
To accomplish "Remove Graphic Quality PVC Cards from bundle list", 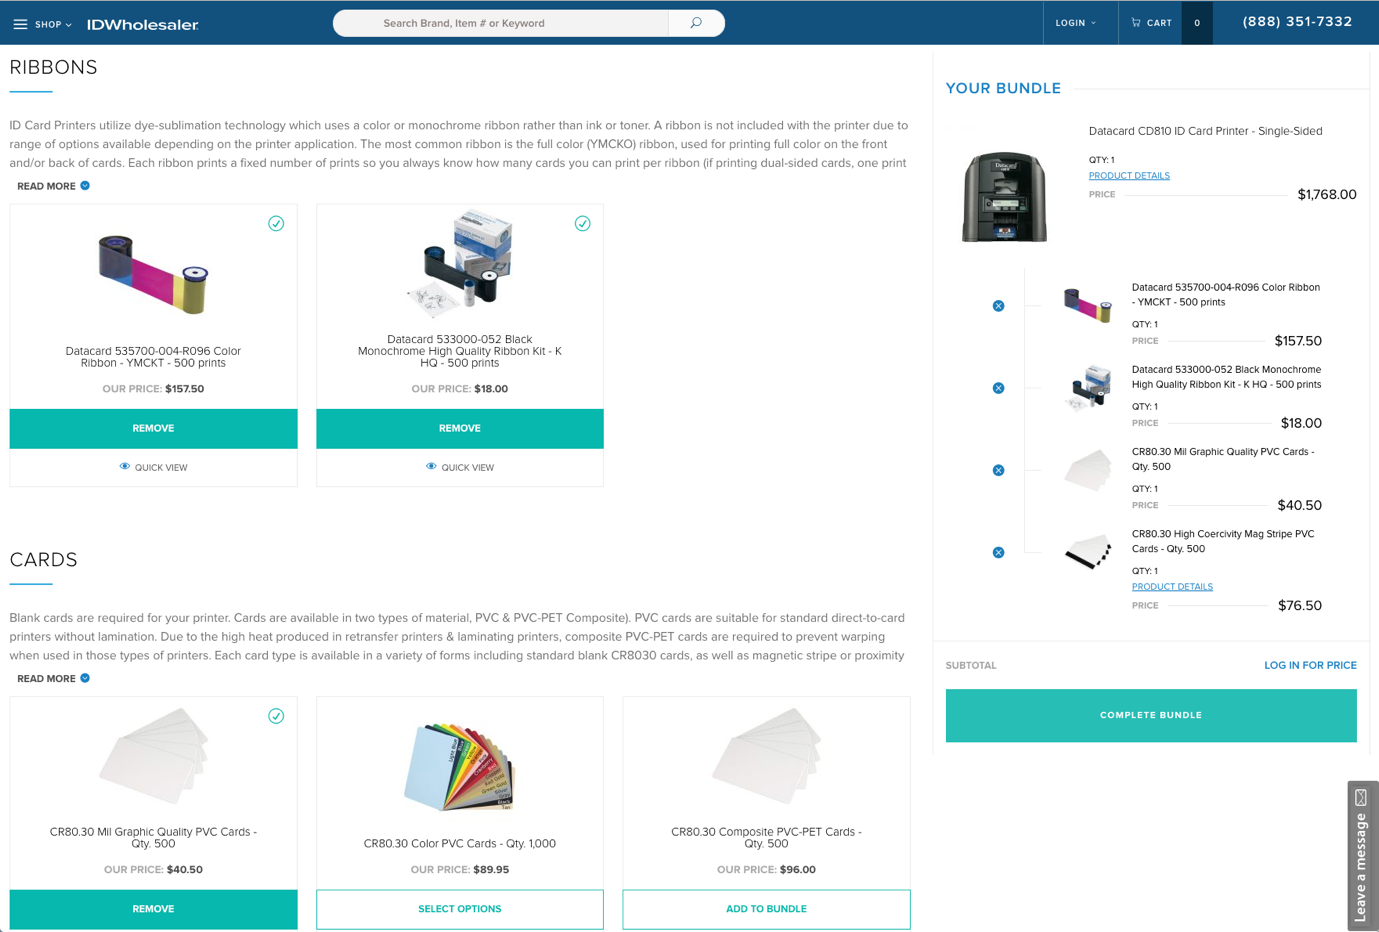I will coord(998,470).
